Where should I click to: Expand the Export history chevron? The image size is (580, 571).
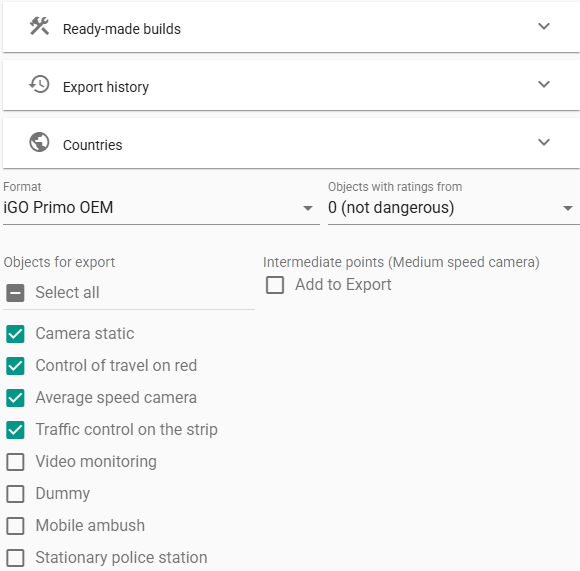tap(543, 84)
